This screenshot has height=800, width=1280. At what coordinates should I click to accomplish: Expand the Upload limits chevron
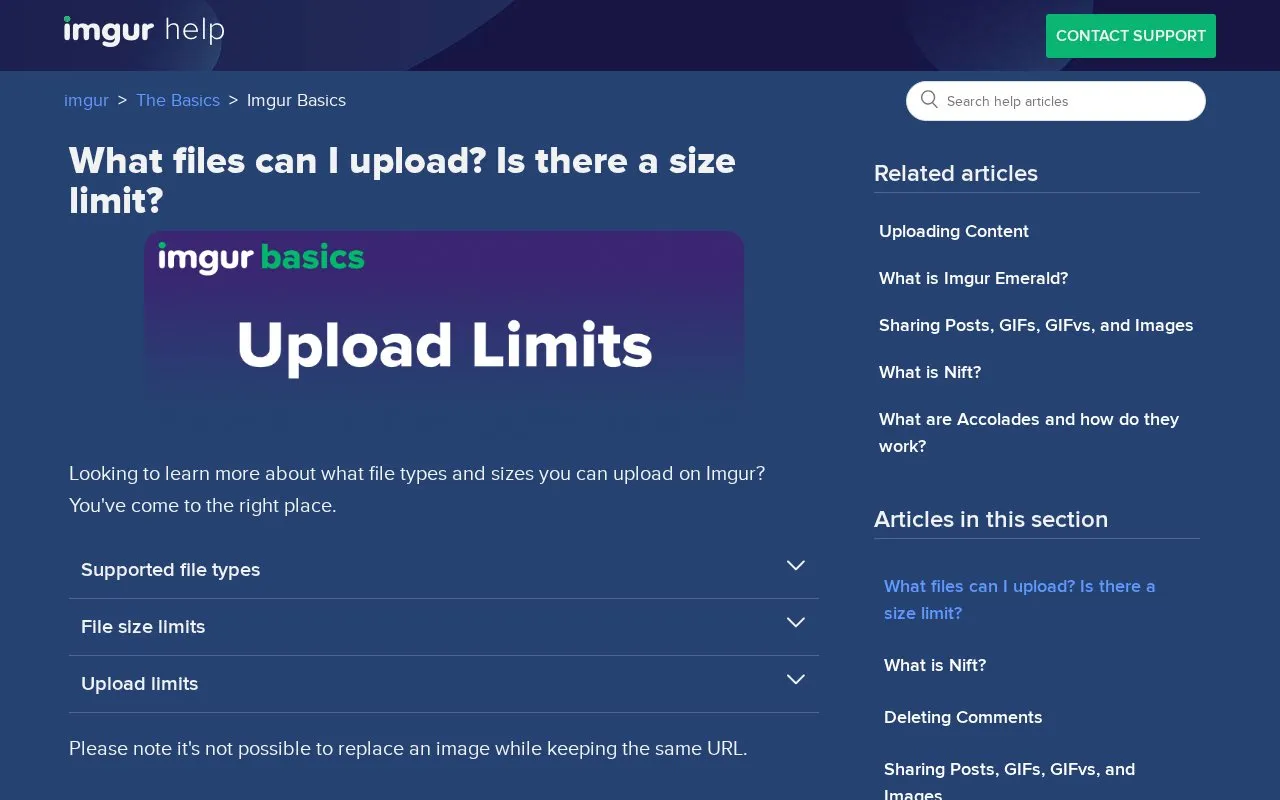click(796, 680)
